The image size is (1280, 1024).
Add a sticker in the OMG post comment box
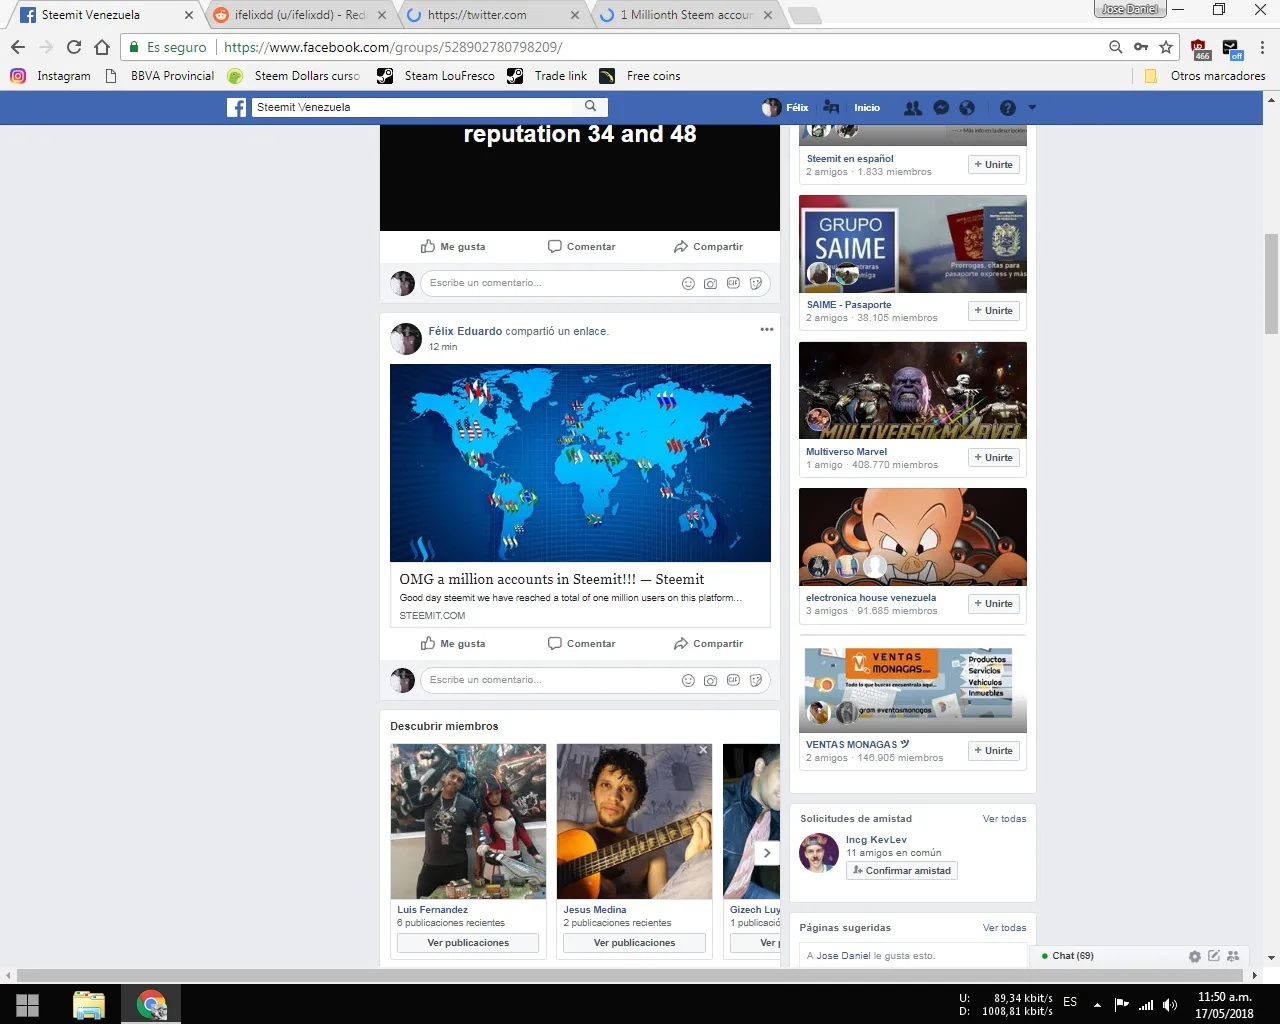pyautogui.click(x=756, y=680)
